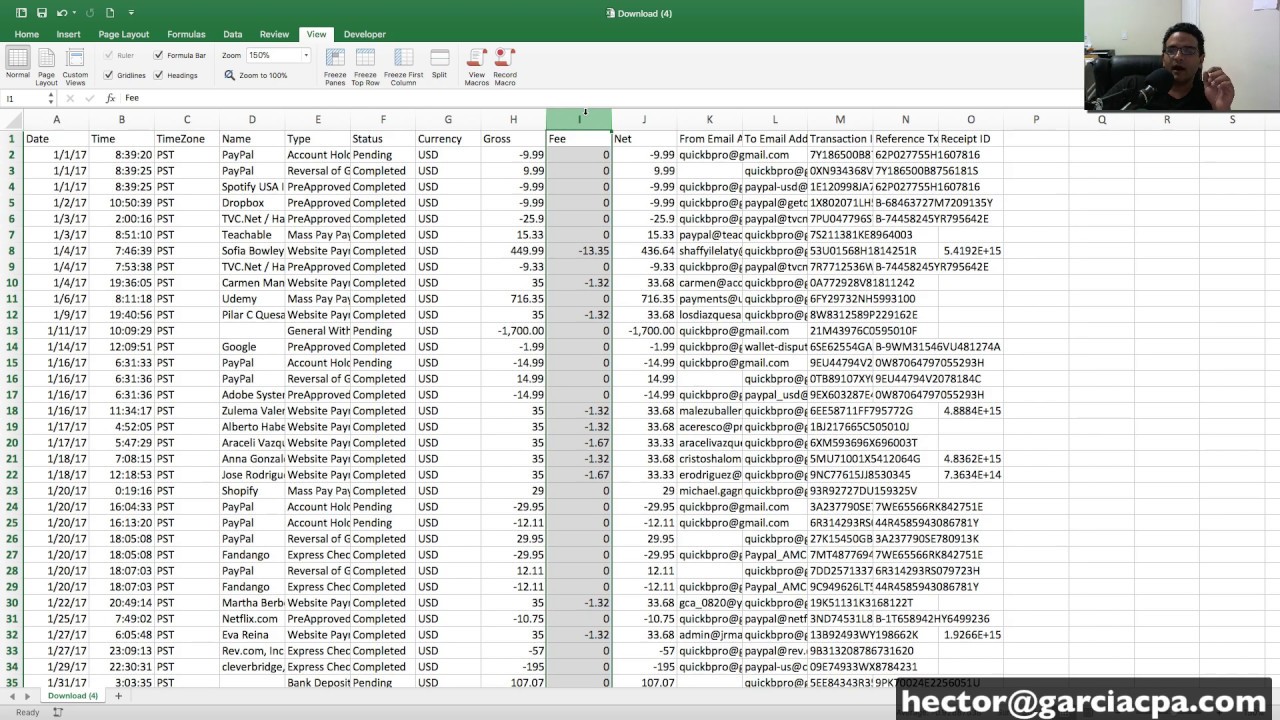
Task: Select the Download (4) sheet tab
Action: (73, 696)
